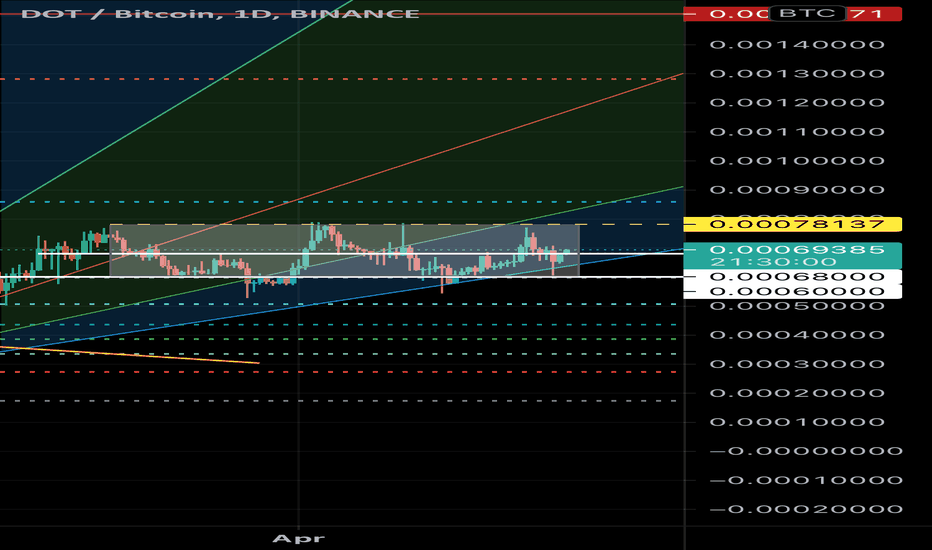Click the 0.00020000 price axis value
Viewport: 932px width, 550px height.
pyautogui.click(x=797, y=394)
